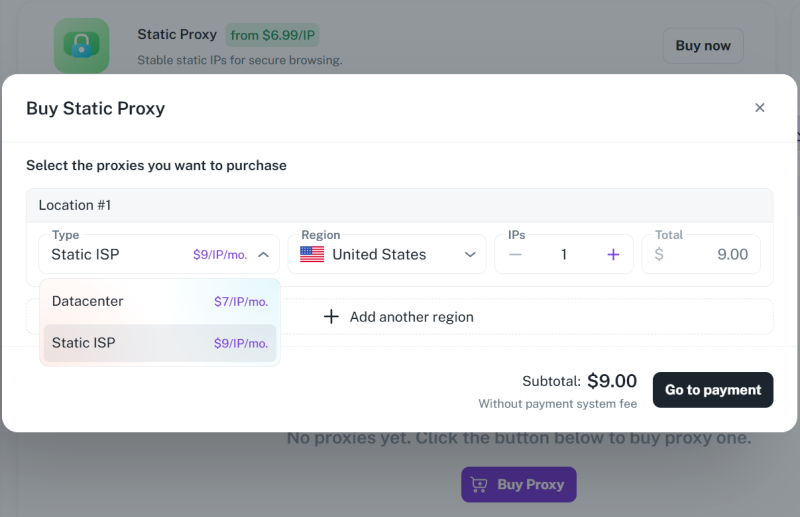Click the IPs quantity number field
Image resolution: width=800 pixels, height=517 pixels.
coord(564,255)
